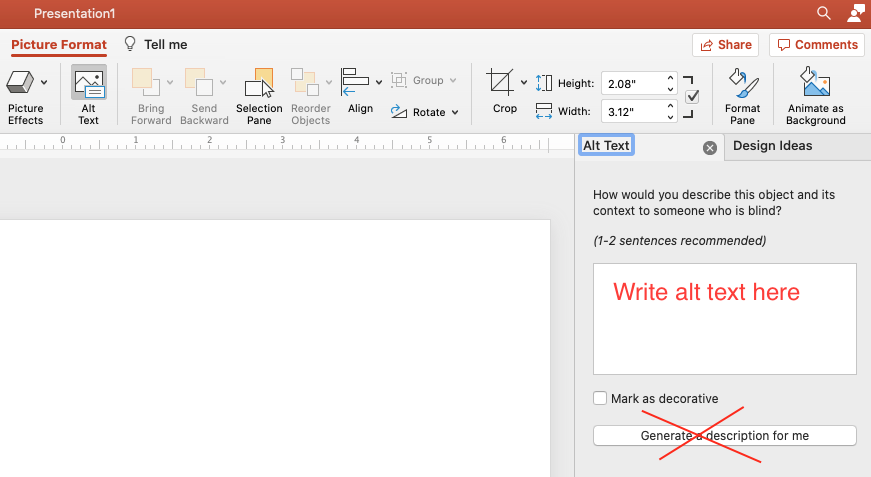
Task: Open the Selection Pane
Action: click(x=259, y=96)
